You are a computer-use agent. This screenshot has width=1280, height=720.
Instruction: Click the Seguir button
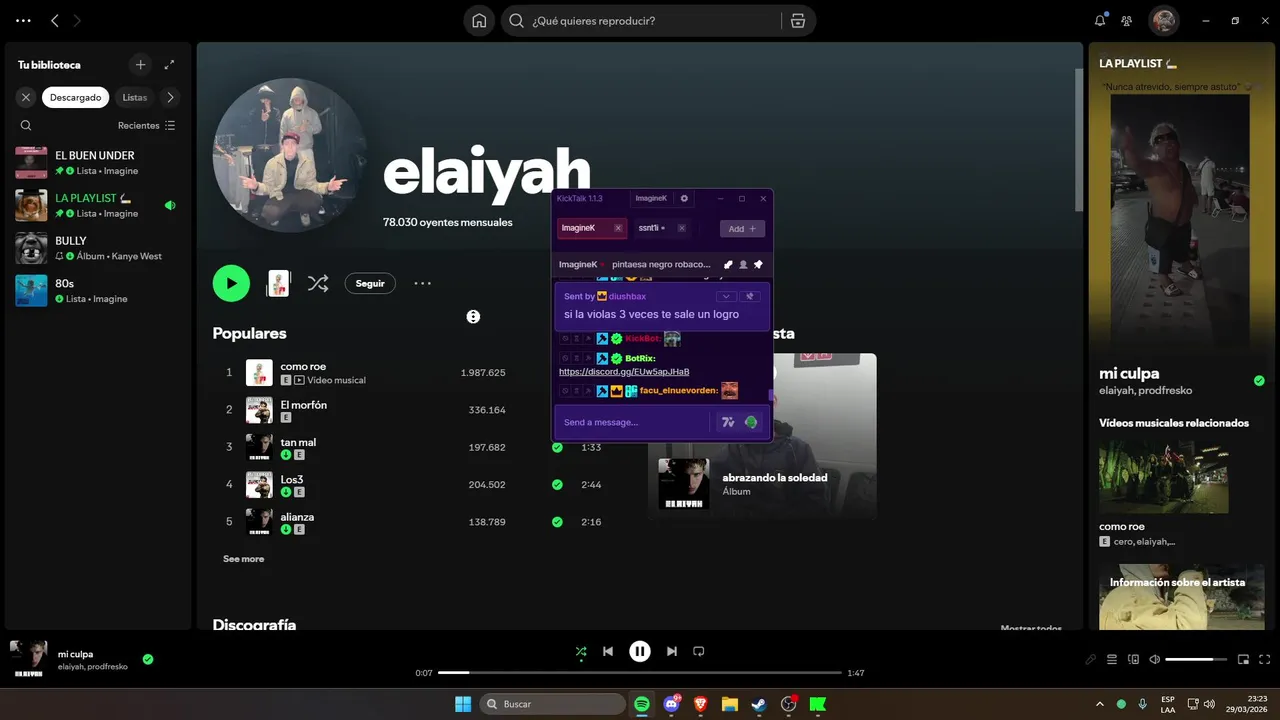tap(370, 283)
